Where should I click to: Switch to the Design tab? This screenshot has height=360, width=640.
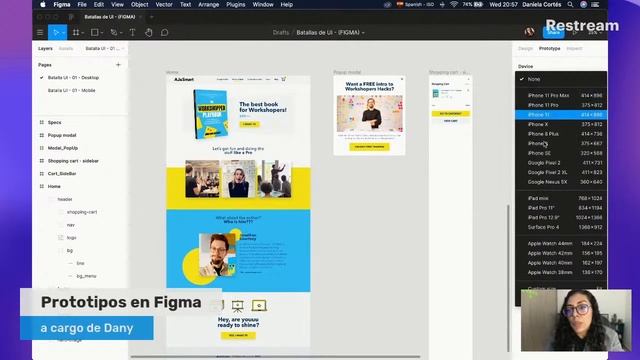pos(525,48)
